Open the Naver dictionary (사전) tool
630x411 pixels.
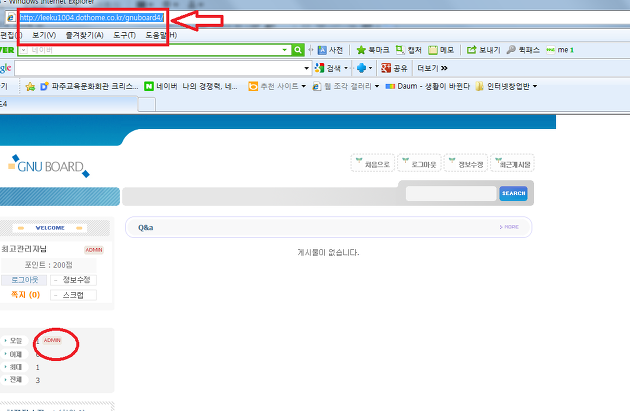(330, 50)
